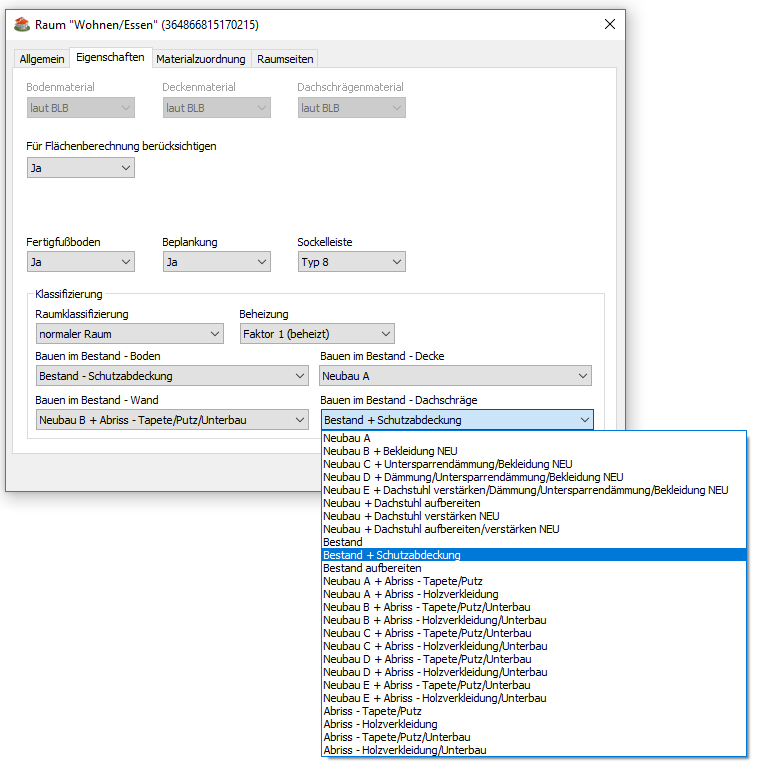
Task: Switch to the Allgemein tab
Action: (x=42, y=59)
